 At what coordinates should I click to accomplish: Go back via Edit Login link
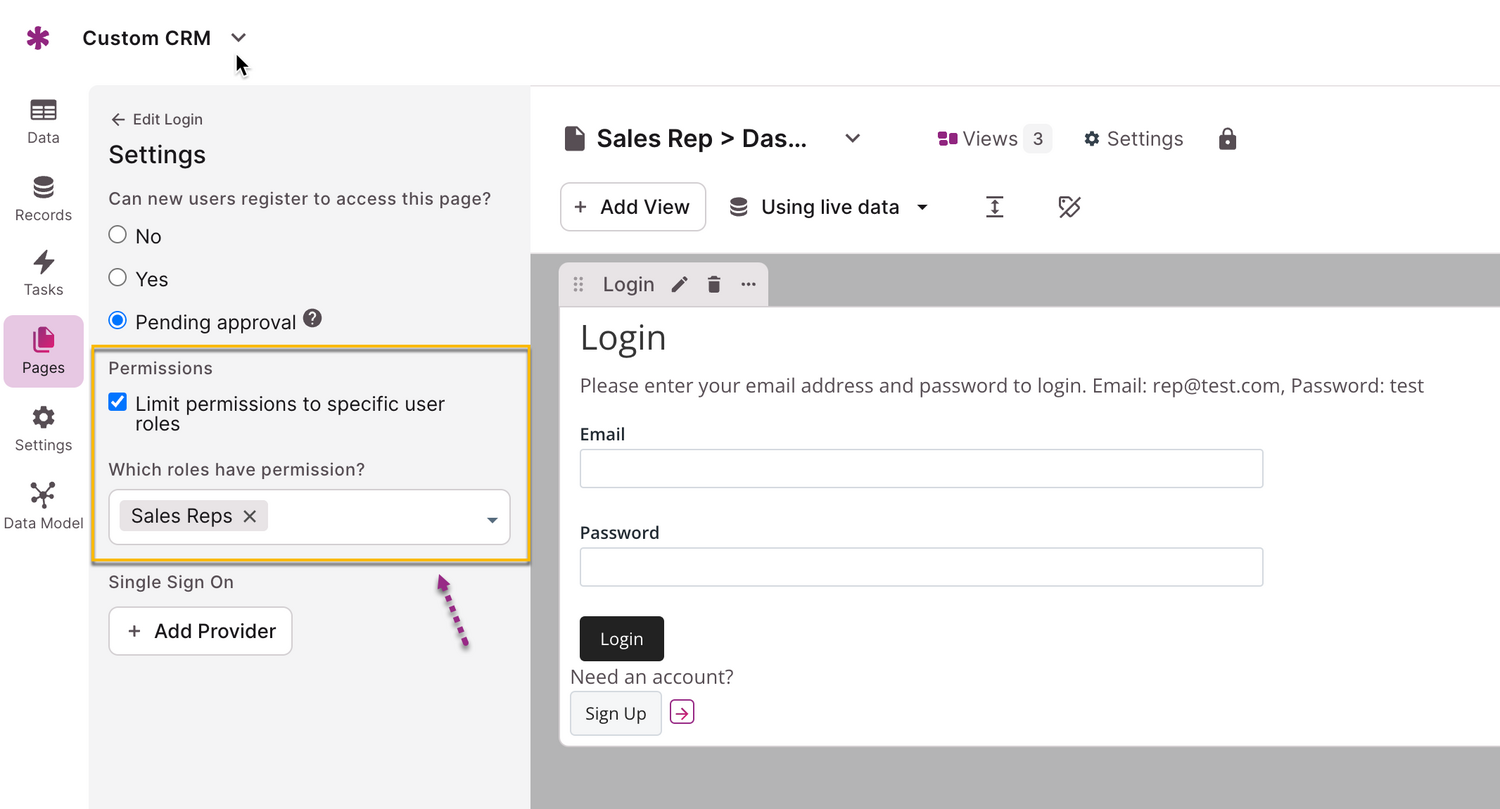[156, 119]
